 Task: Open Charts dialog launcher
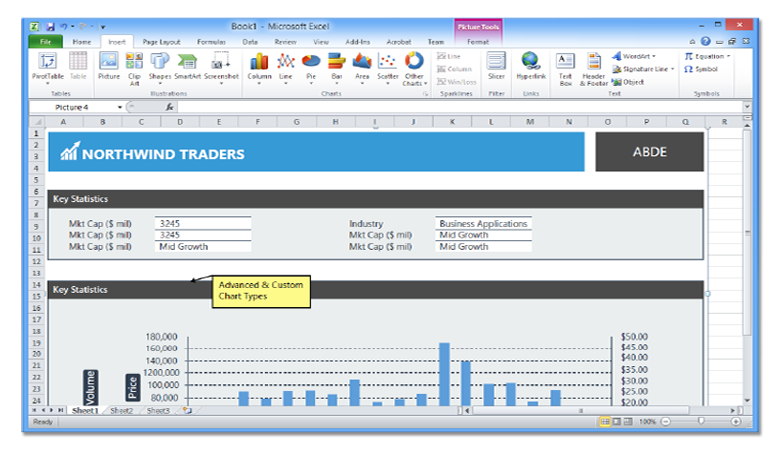click(x=425, y=93)
